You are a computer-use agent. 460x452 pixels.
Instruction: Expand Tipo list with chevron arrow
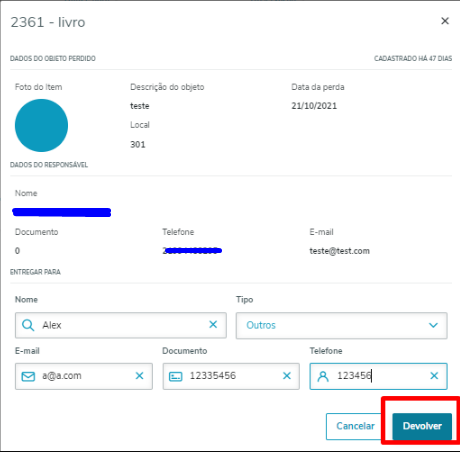click(x=433, y=325)
